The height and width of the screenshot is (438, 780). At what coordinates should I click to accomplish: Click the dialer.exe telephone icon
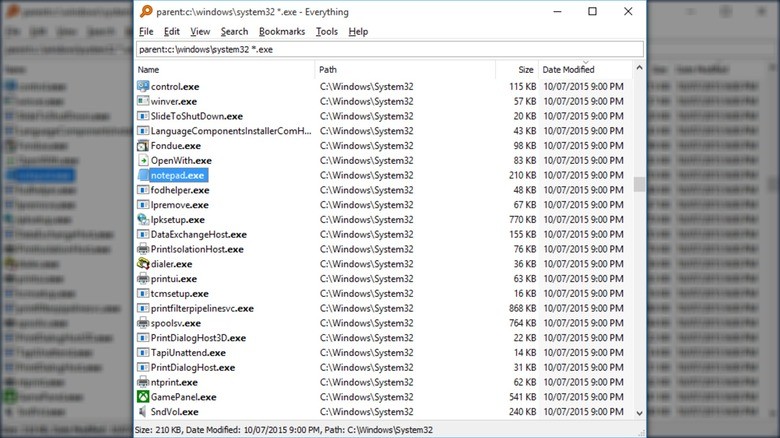coord(142,264)
